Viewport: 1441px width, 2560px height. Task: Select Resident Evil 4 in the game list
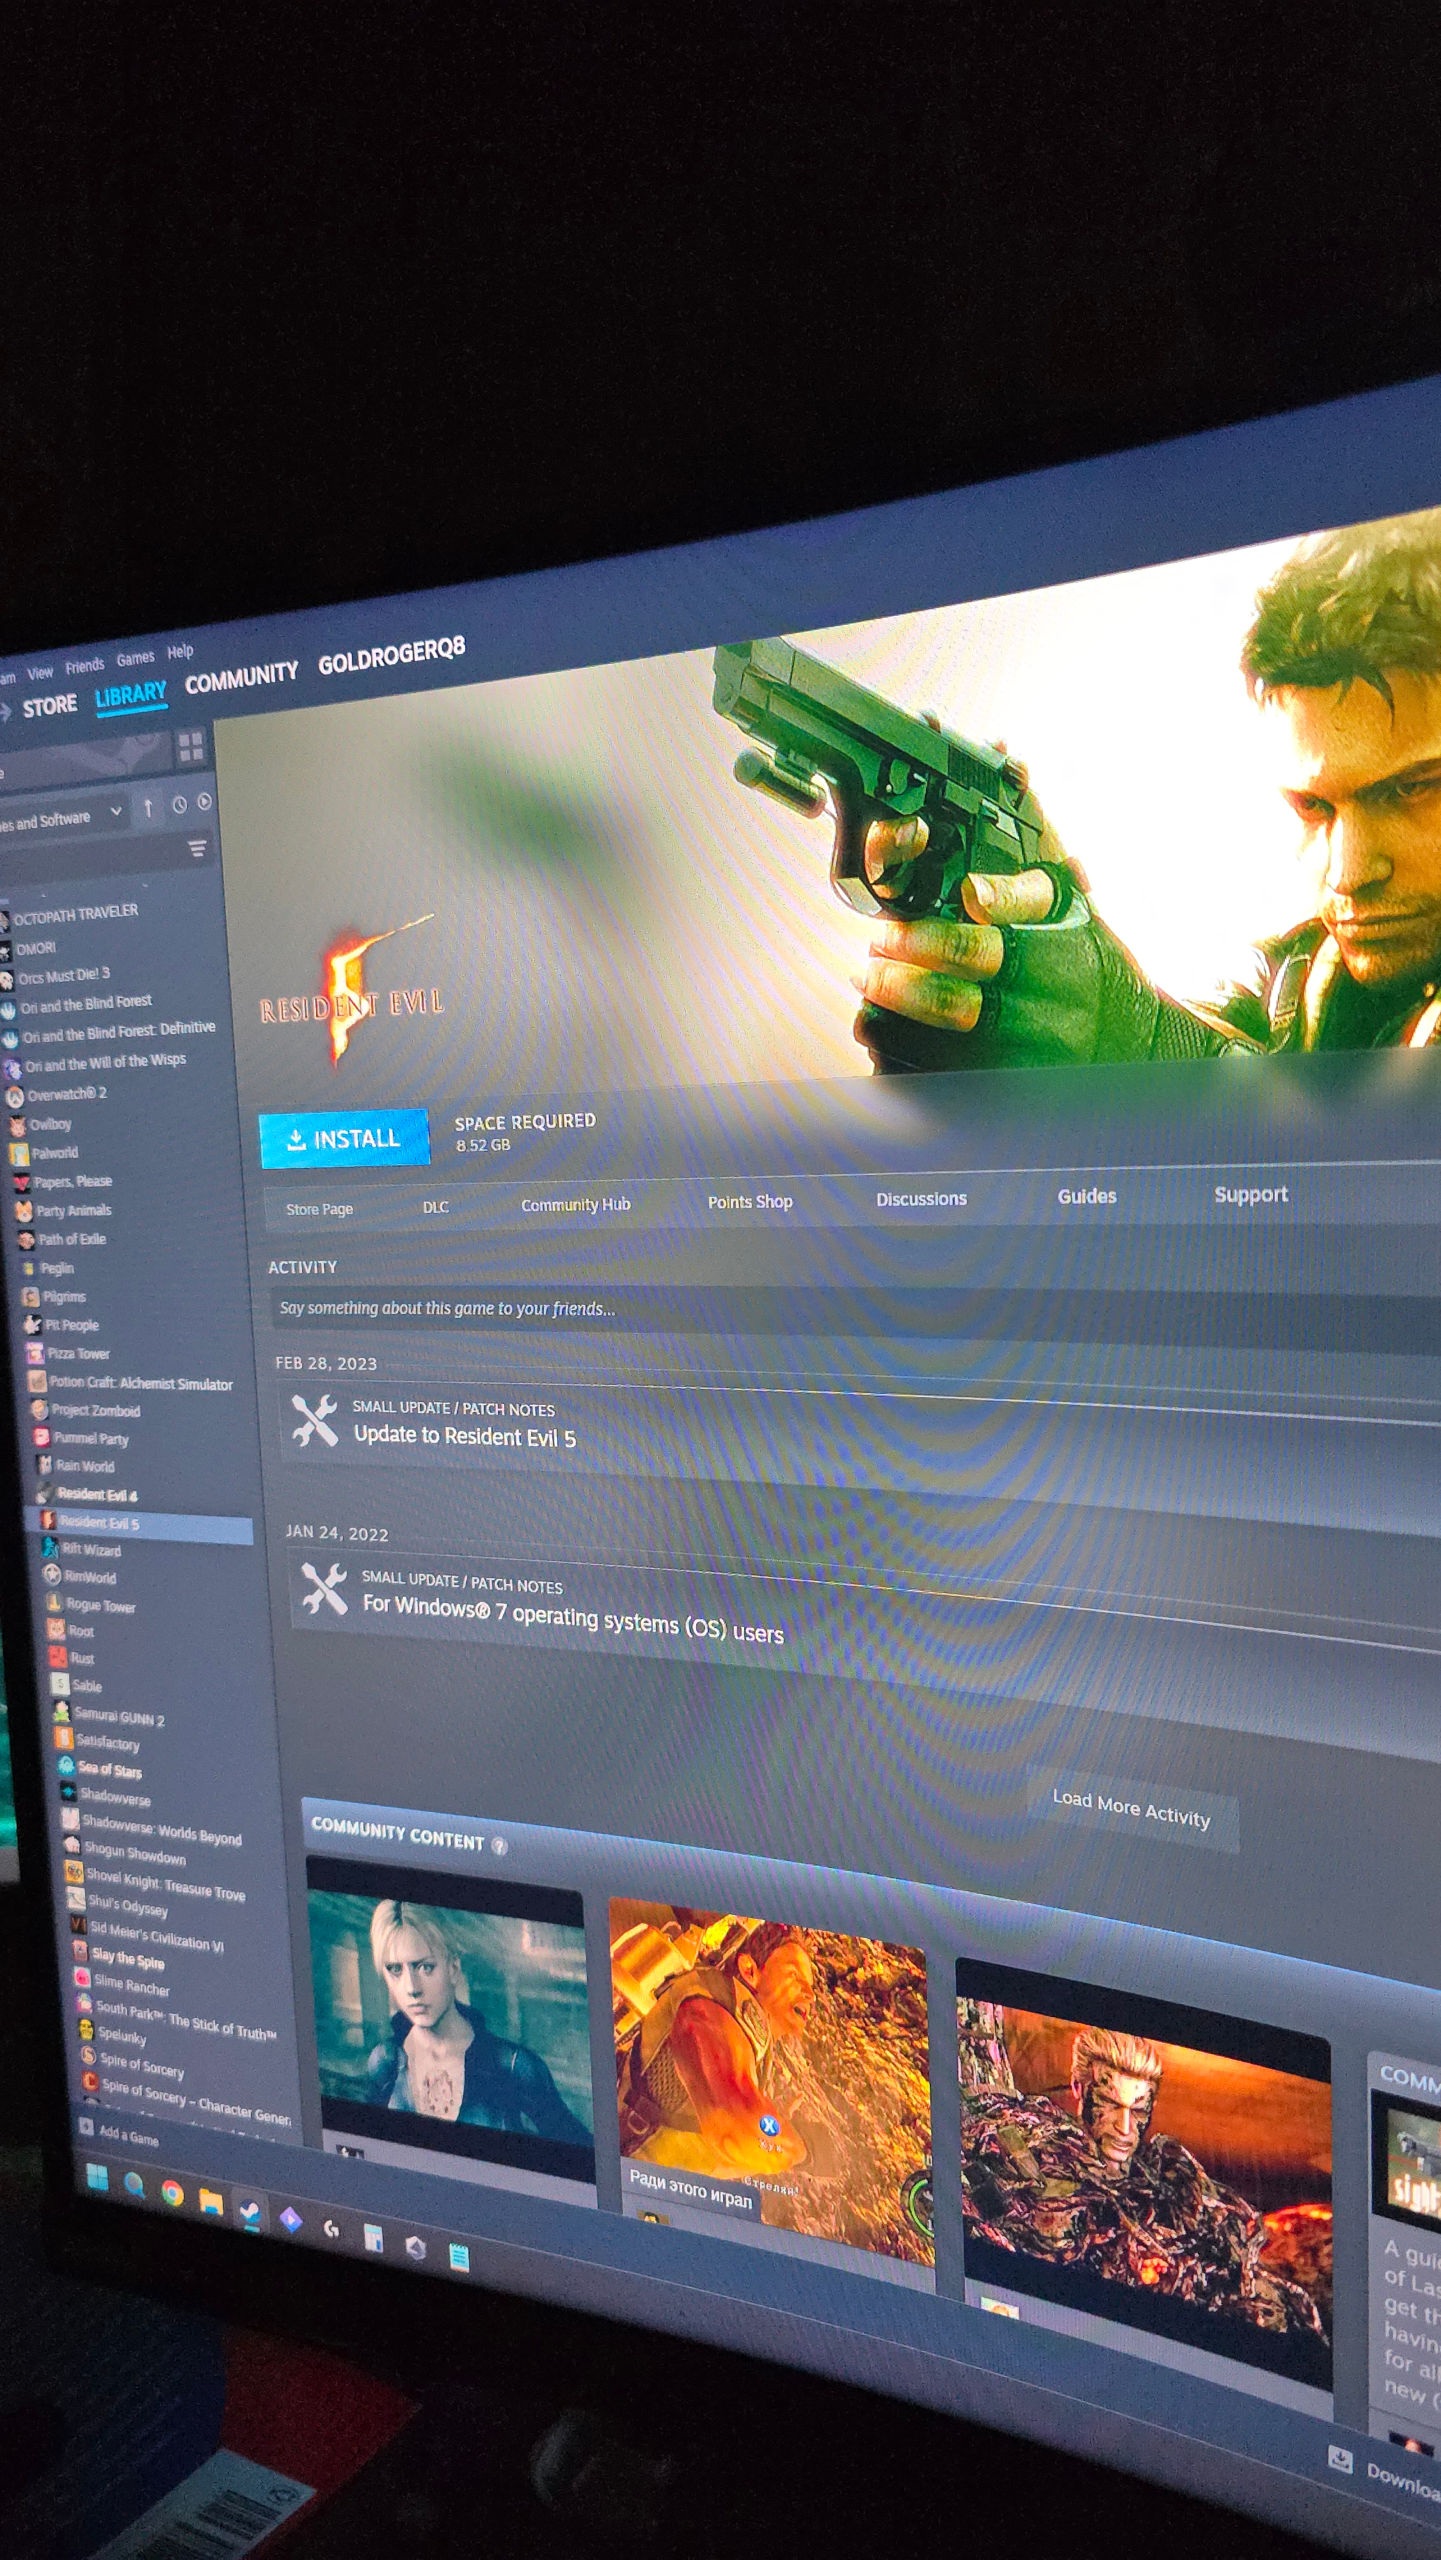click(x=96, y=1494)
